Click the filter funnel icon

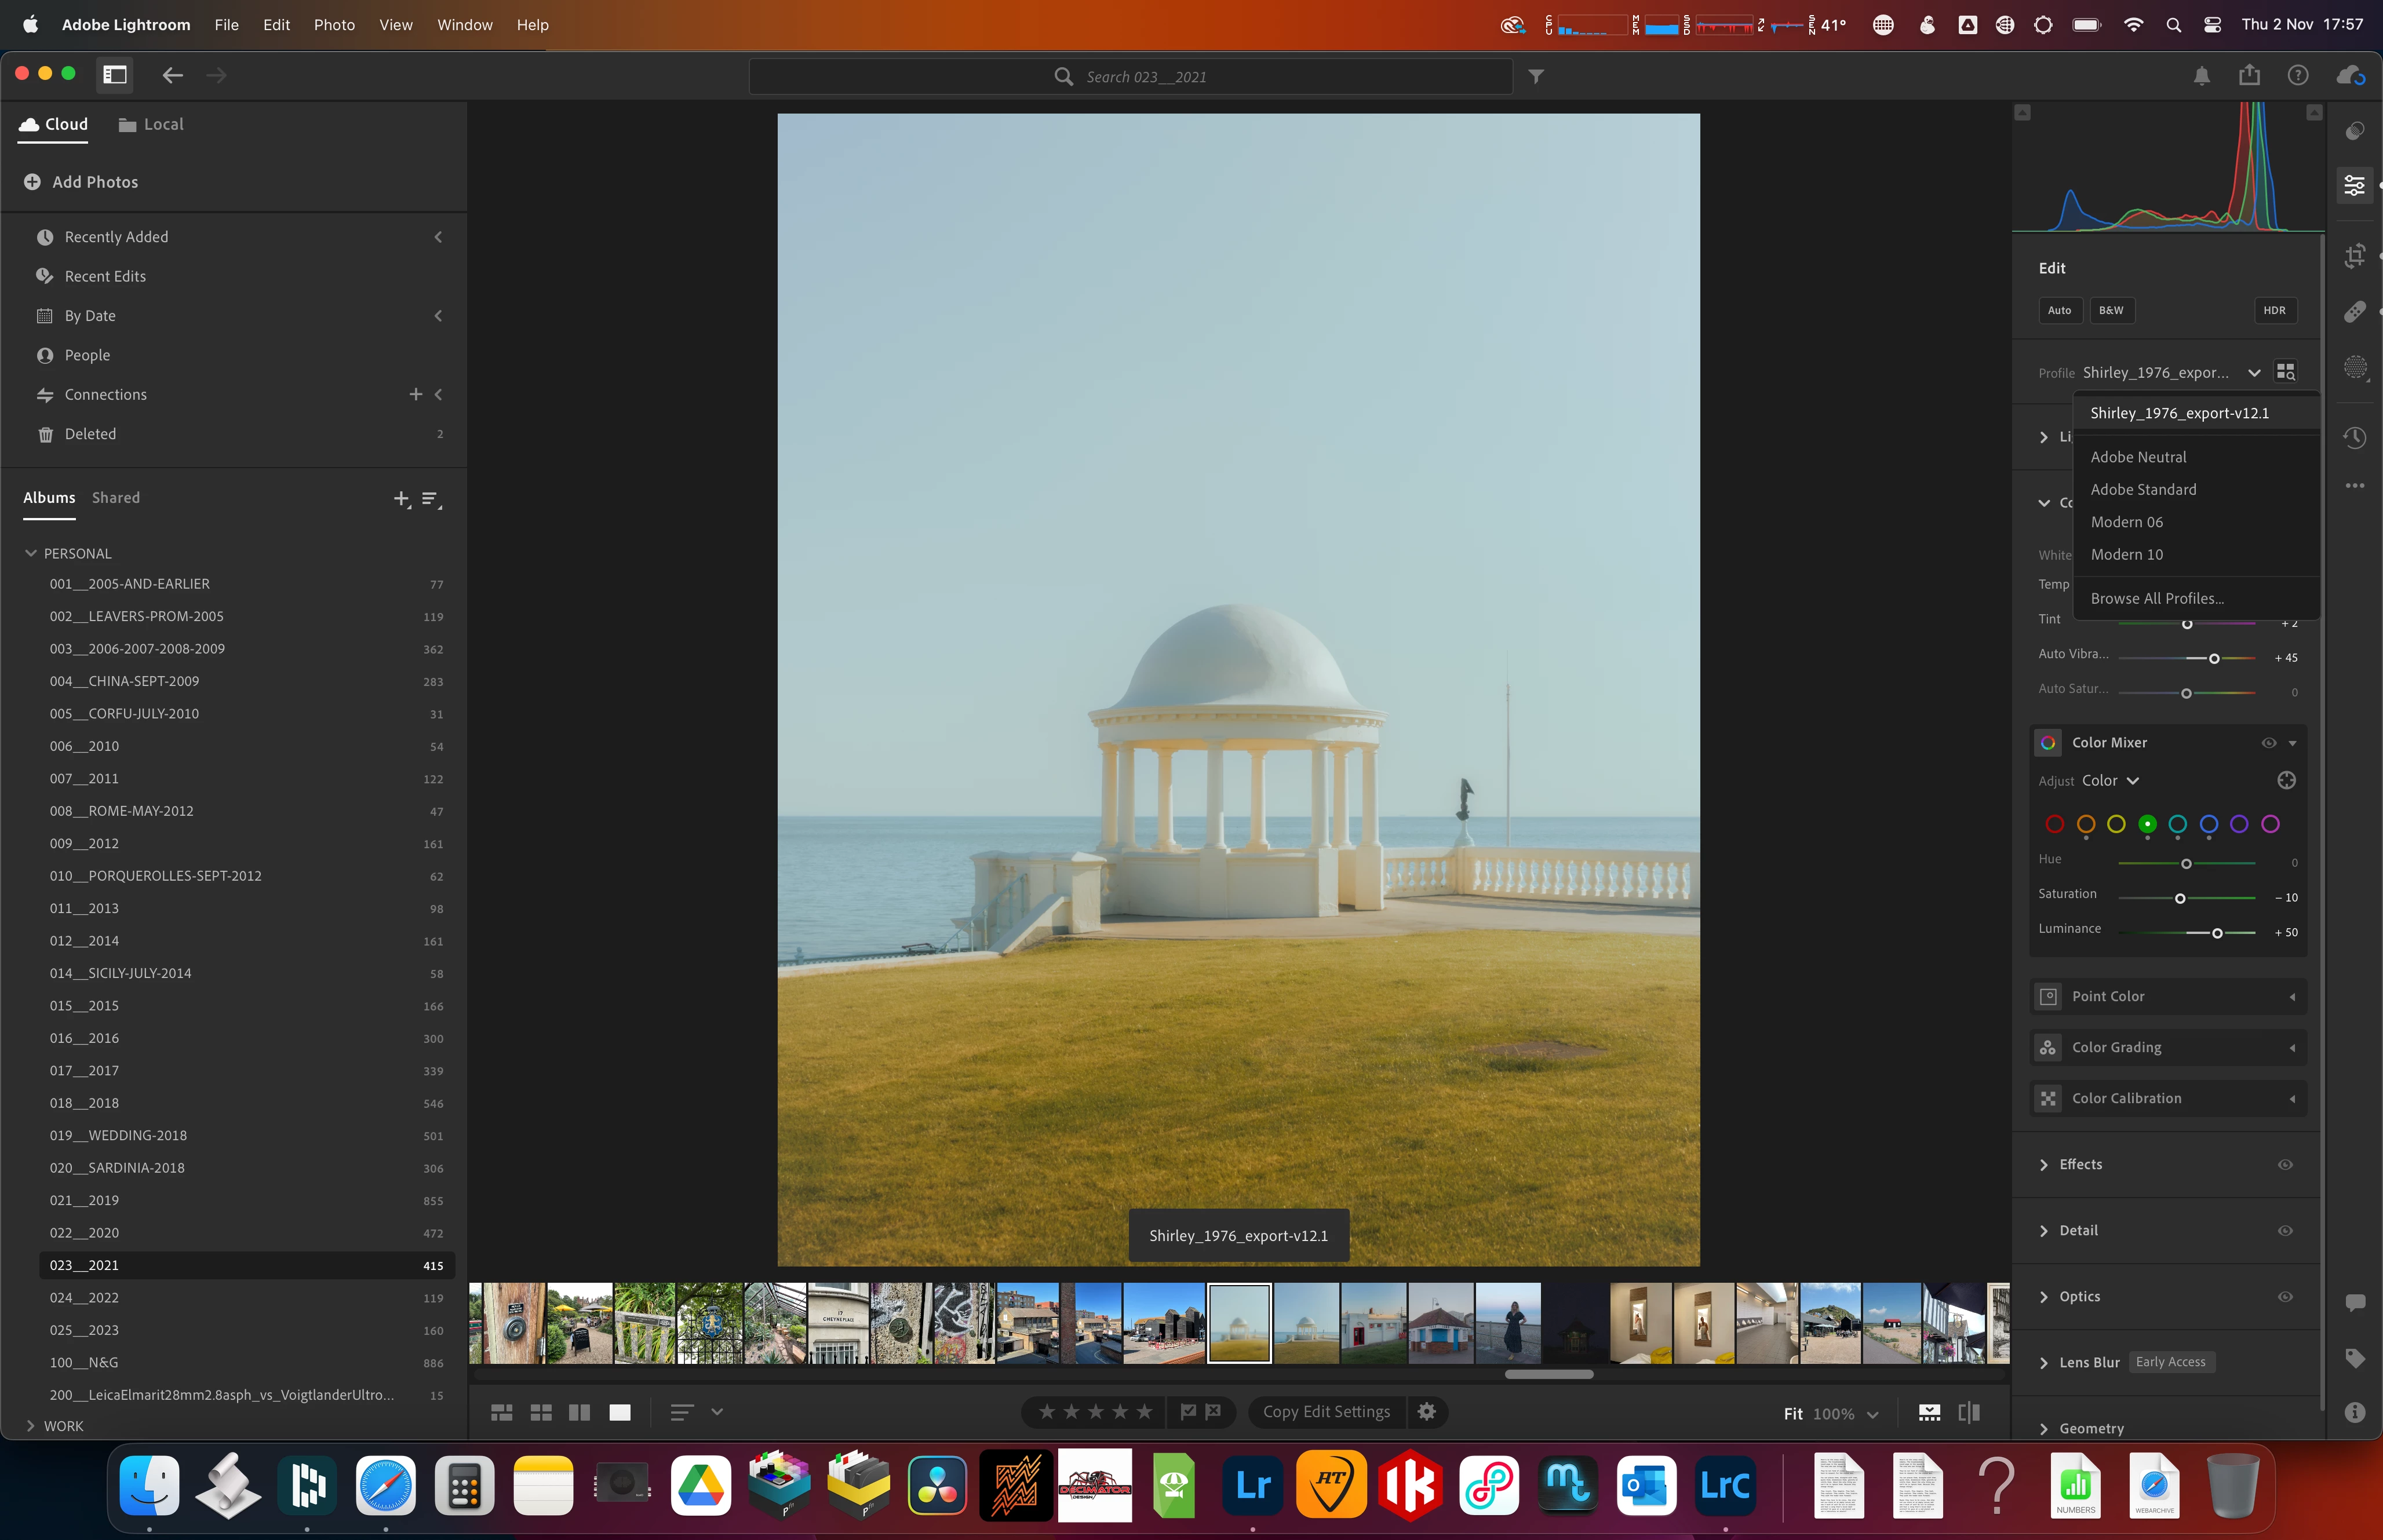(x=1536, y=76)
